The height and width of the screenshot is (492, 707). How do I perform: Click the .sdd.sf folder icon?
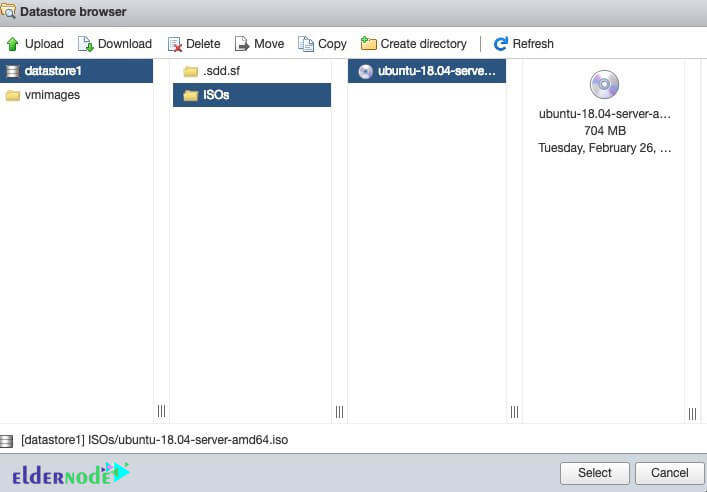click(x=190, y=71)
